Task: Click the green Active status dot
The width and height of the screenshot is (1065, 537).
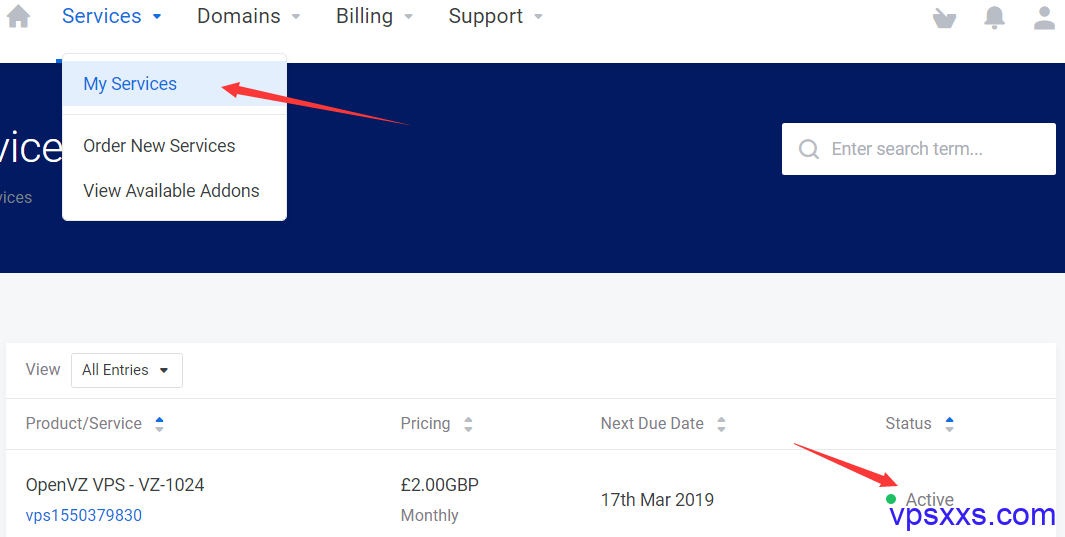Action: [x=891, y=499]
